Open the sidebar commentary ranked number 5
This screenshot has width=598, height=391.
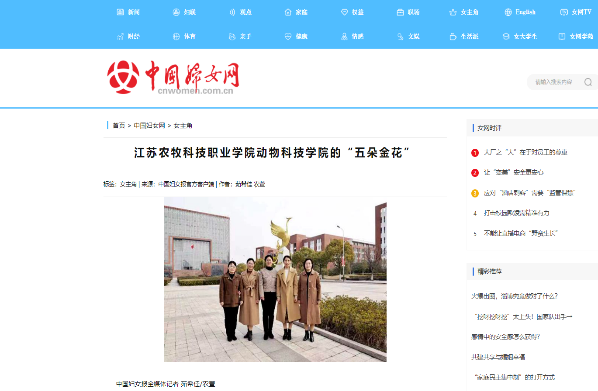pos(521,233)
